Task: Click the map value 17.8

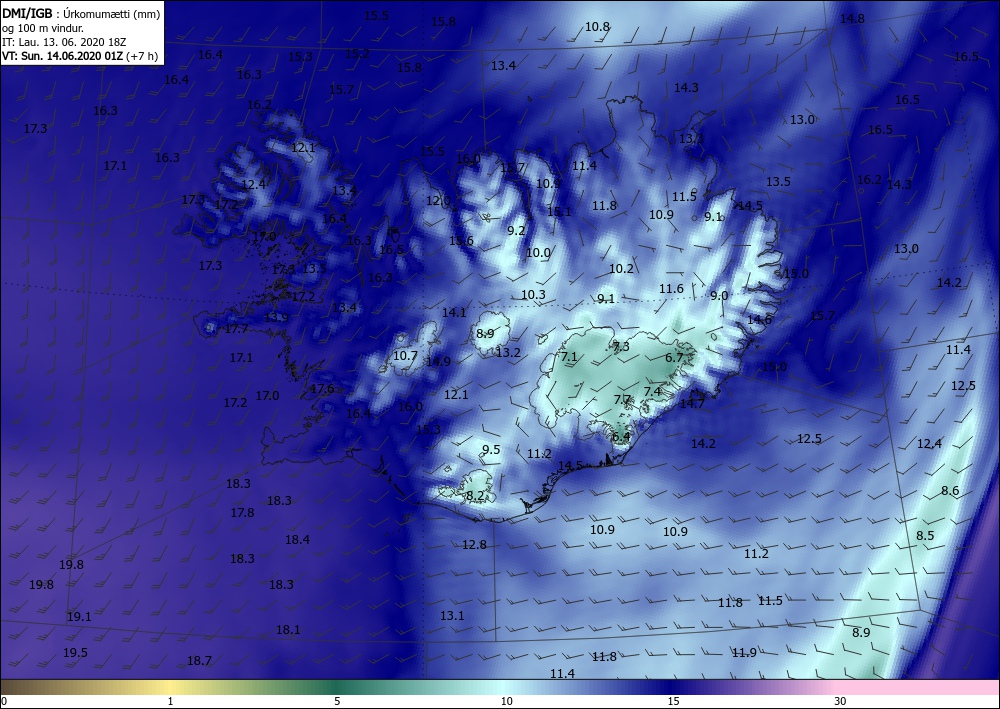Action: (x=242, y=513)
